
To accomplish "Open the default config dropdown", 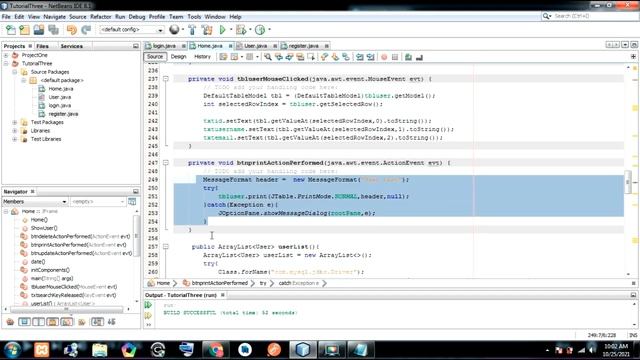I will coord(131,30).
